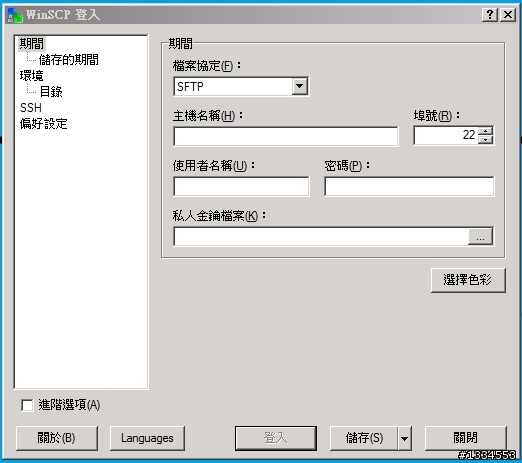Select 偏好設定 tree item
Image resolution: width=522 pixels, height=463 pixels.
(x=43, y=124)
